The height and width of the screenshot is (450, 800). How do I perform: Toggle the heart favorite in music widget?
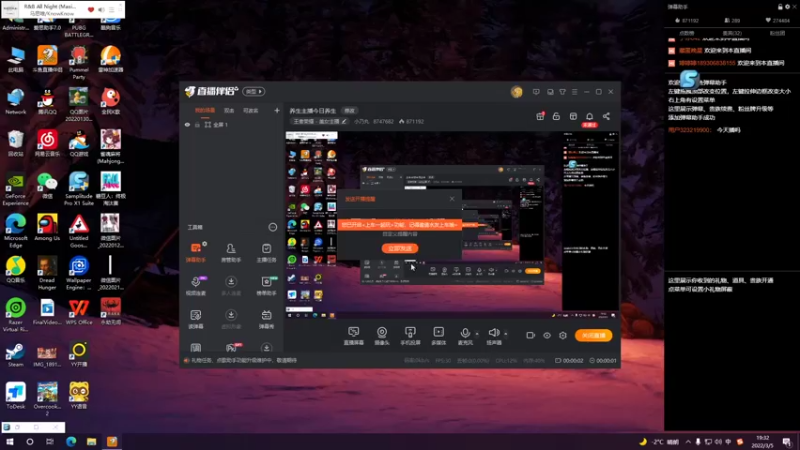(x=91, y=10)
